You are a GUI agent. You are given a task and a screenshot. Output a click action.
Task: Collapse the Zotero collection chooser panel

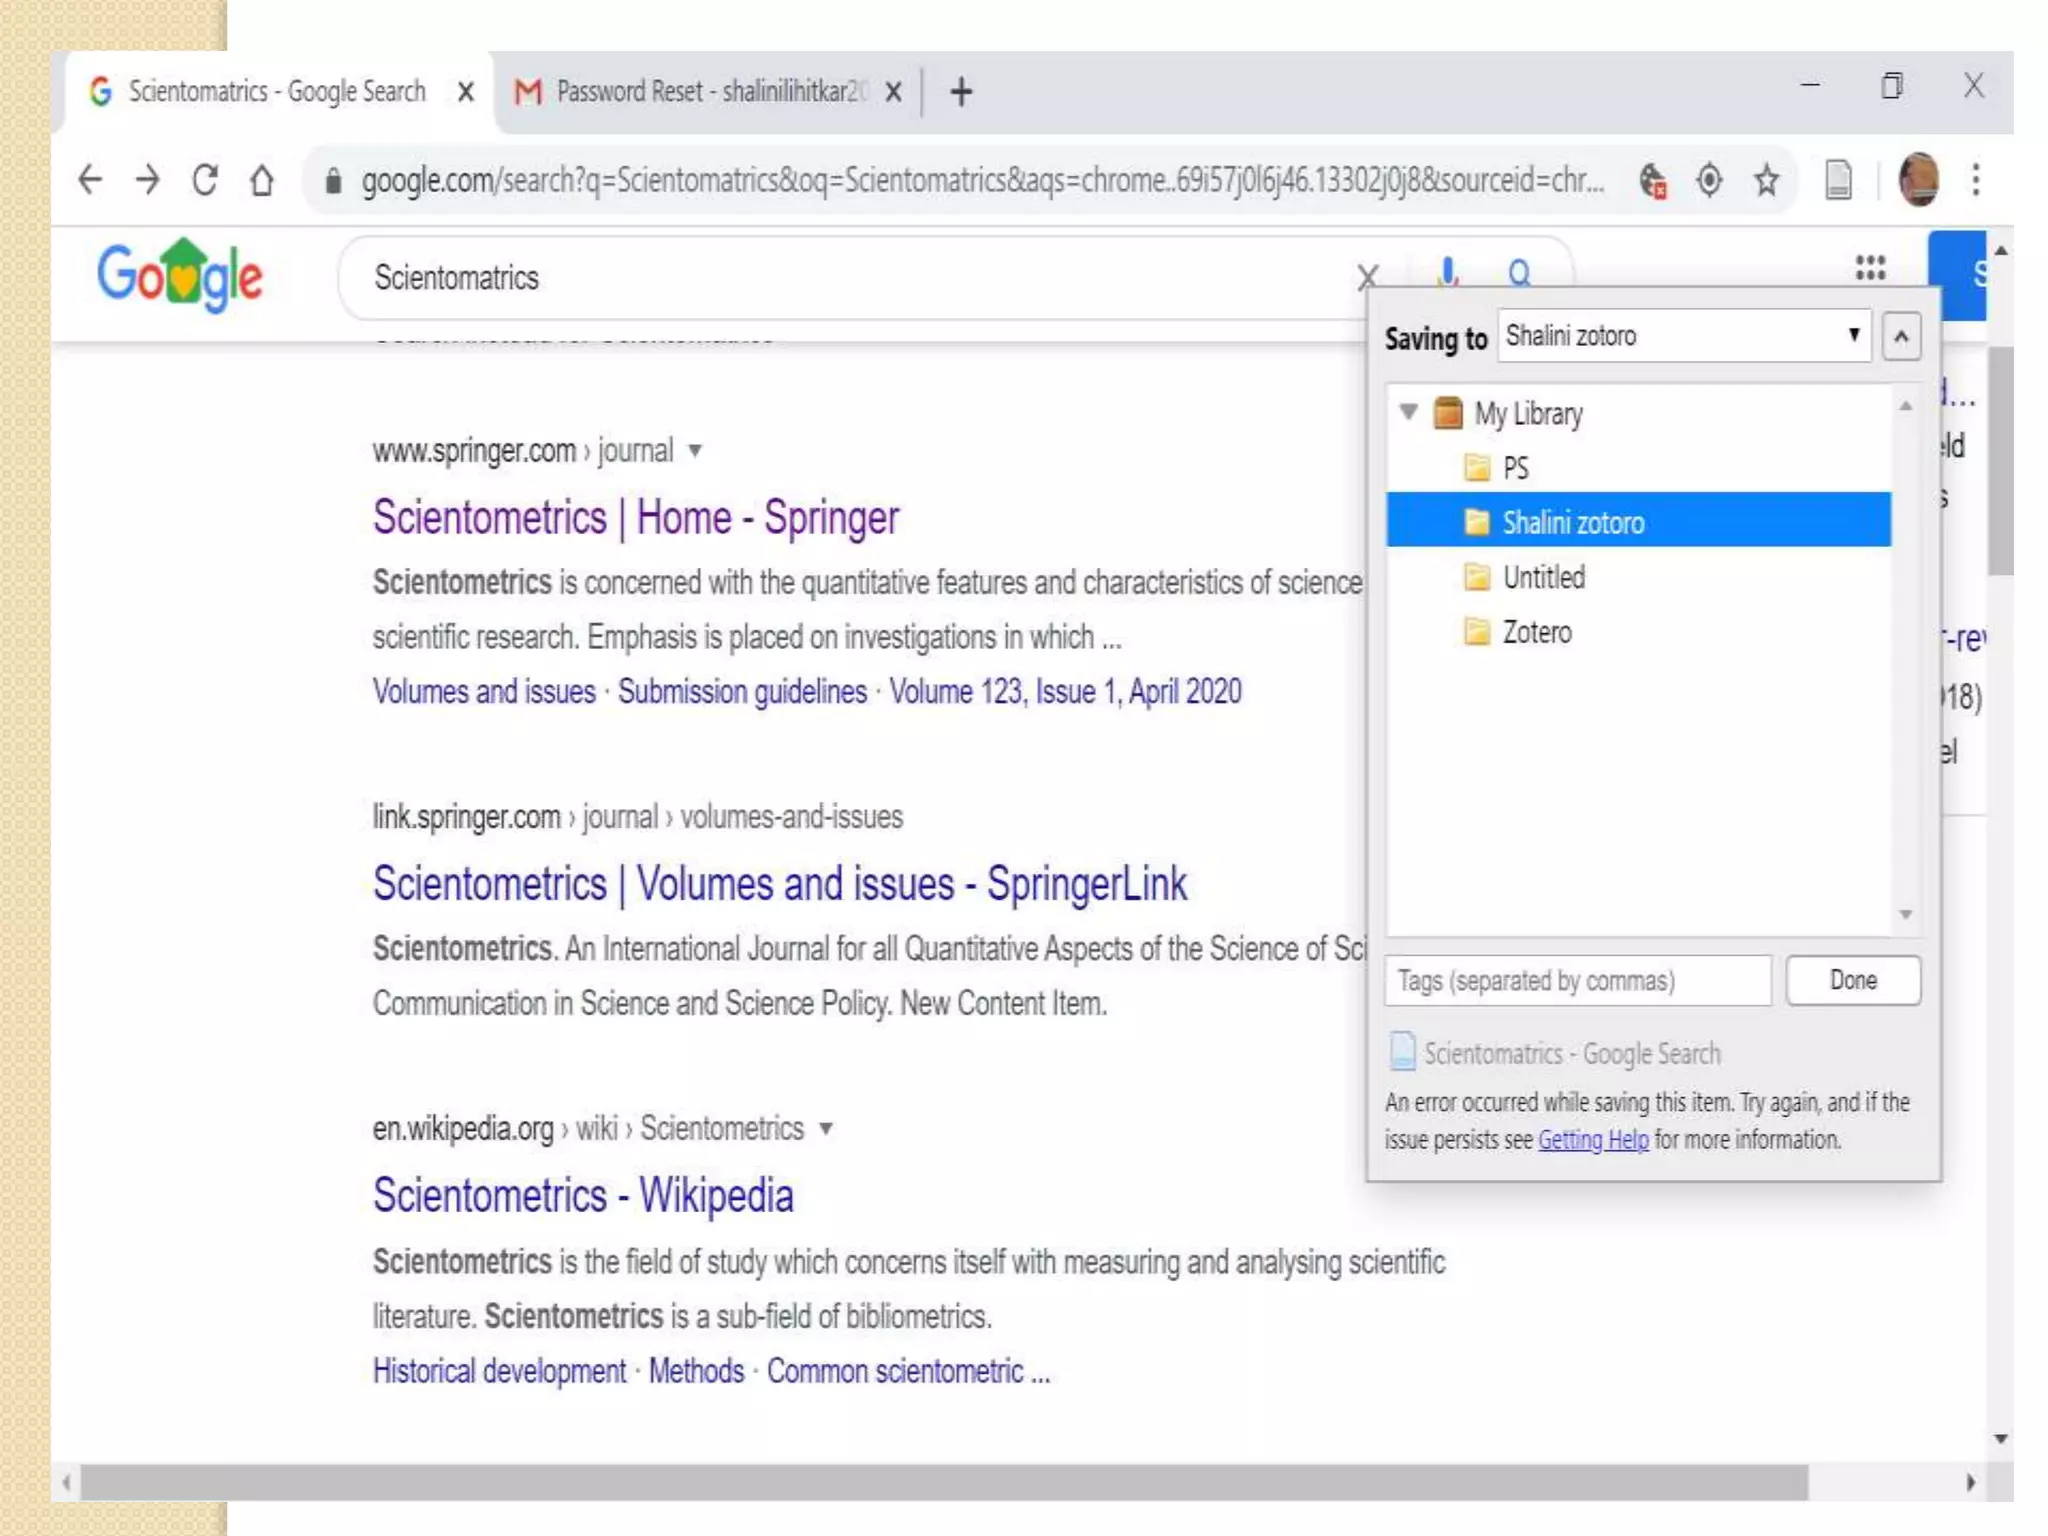coord(1901,337)
